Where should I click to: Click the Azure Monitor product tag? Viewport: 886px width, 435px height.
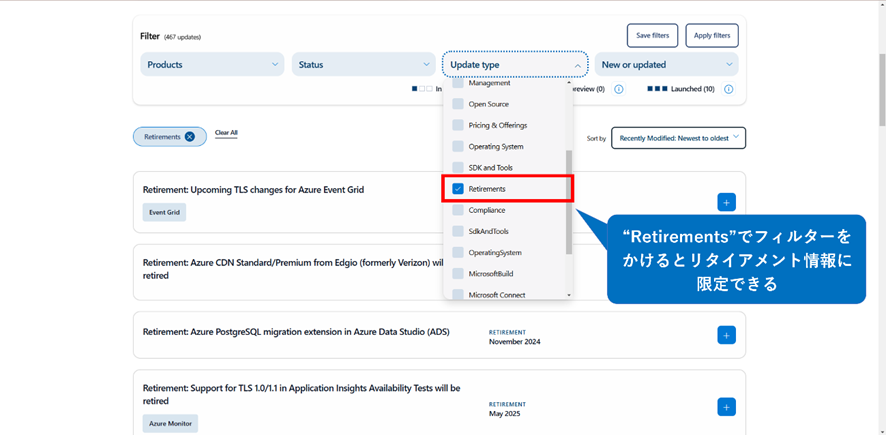pyautogui.click(x=170, y=423)
